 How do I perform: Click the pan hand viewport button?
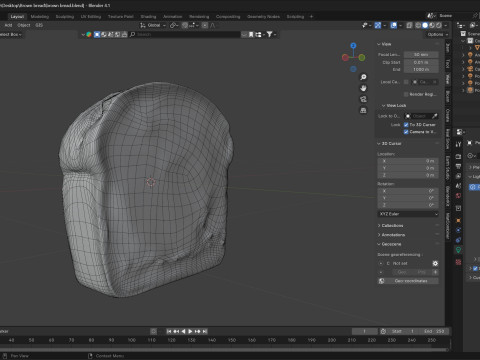363,88
